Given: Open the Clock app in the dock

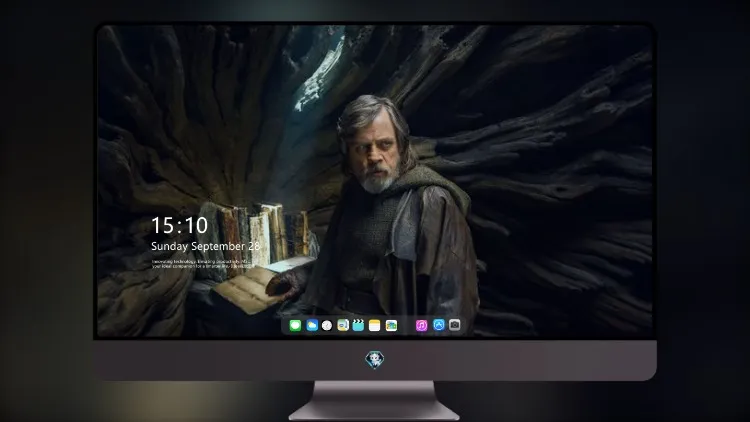Looking at the screenshot, I should [x=327, y=325].
